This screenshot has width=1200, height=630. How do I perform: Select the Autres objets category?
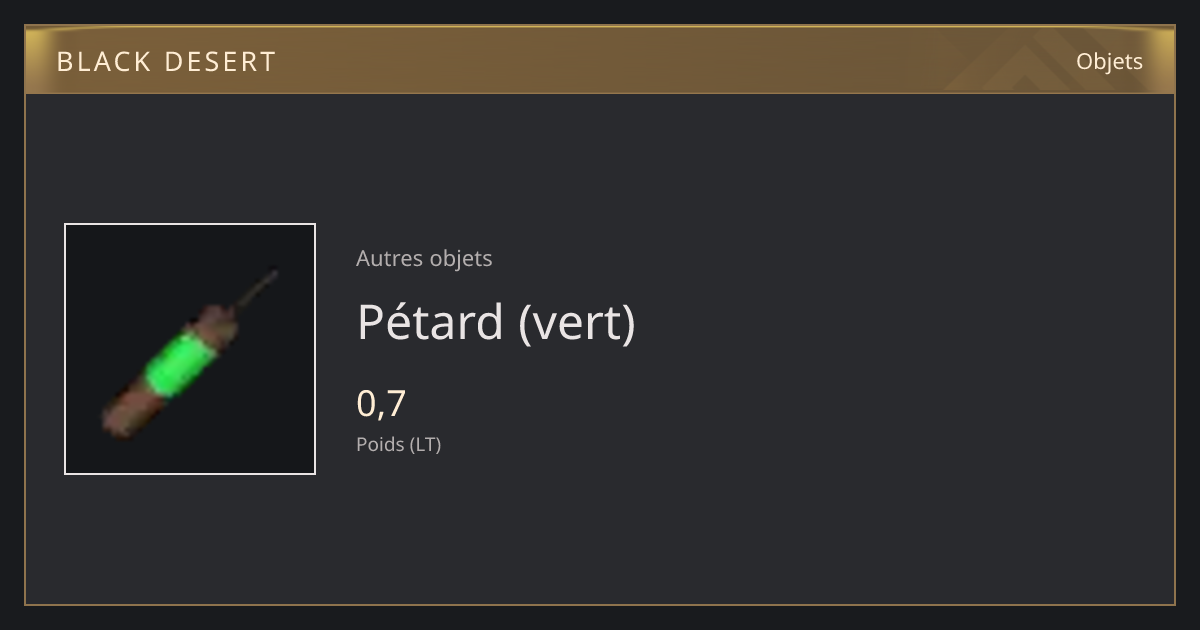pos(424,258)
